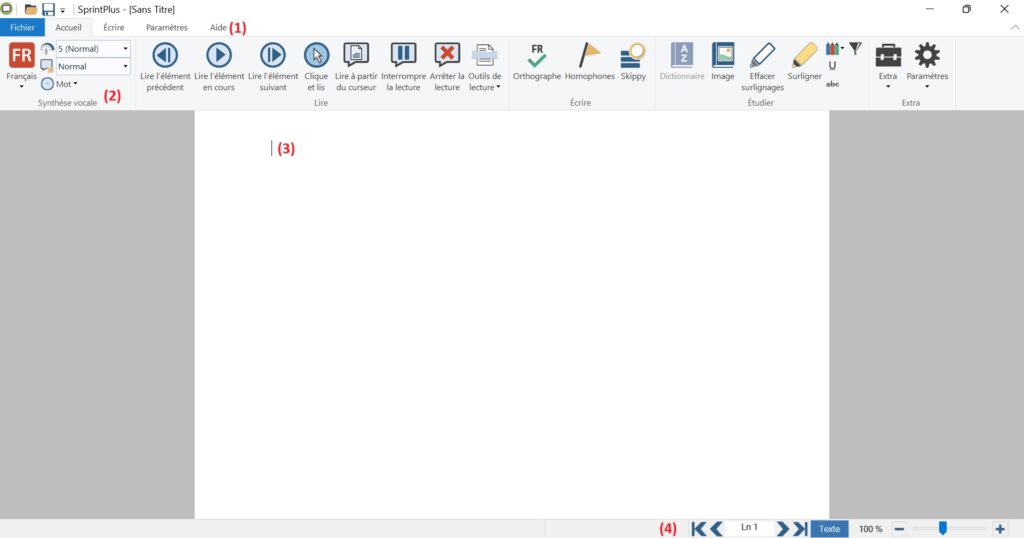Expand the Français language arrow

pyautogui.click(x=22, y=87)
